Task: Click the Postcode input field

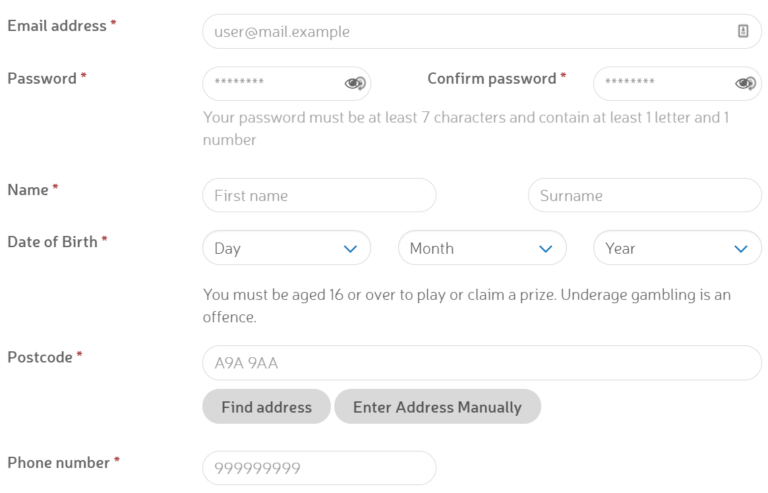Action: point(482,363)
